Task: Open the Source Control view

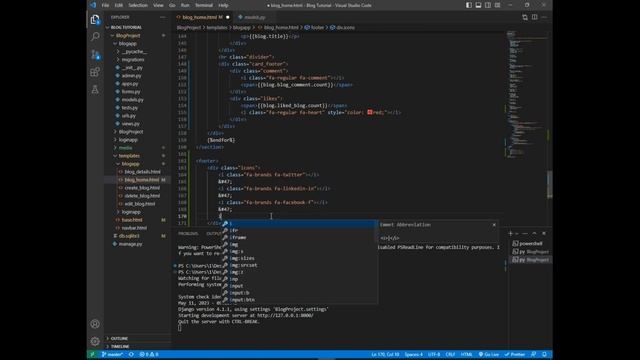Action: click(95, 54)
